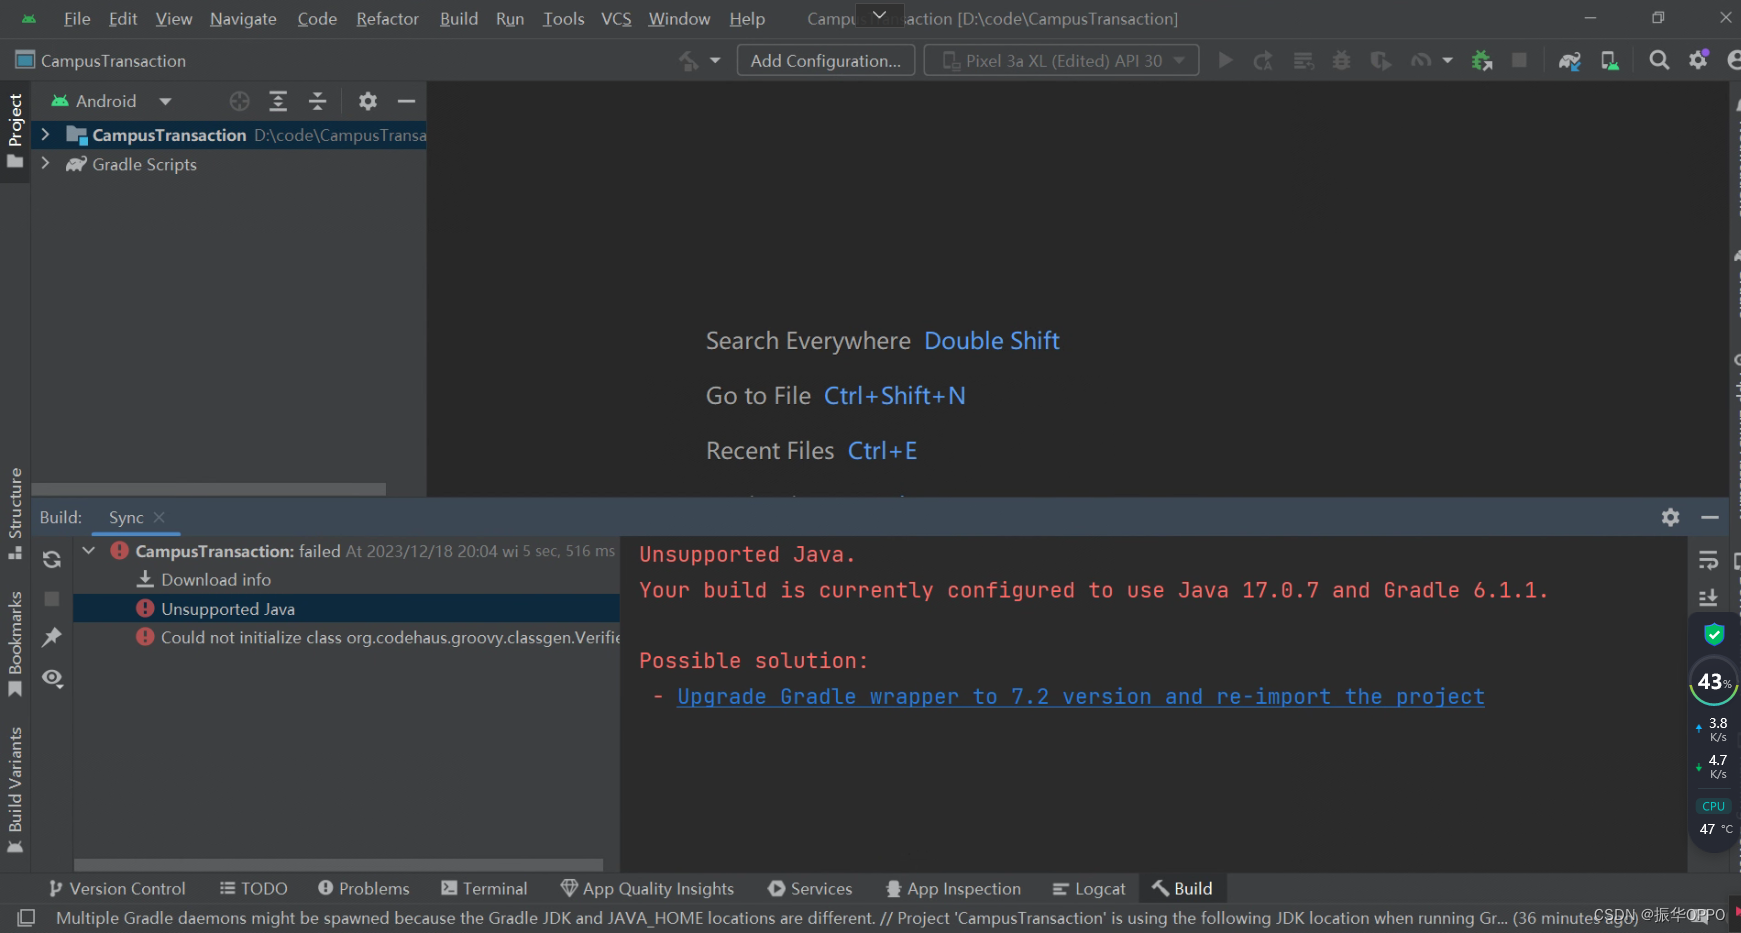Hide the Project panel
The width and height of the screenshot is (1741, 933).
406,101
